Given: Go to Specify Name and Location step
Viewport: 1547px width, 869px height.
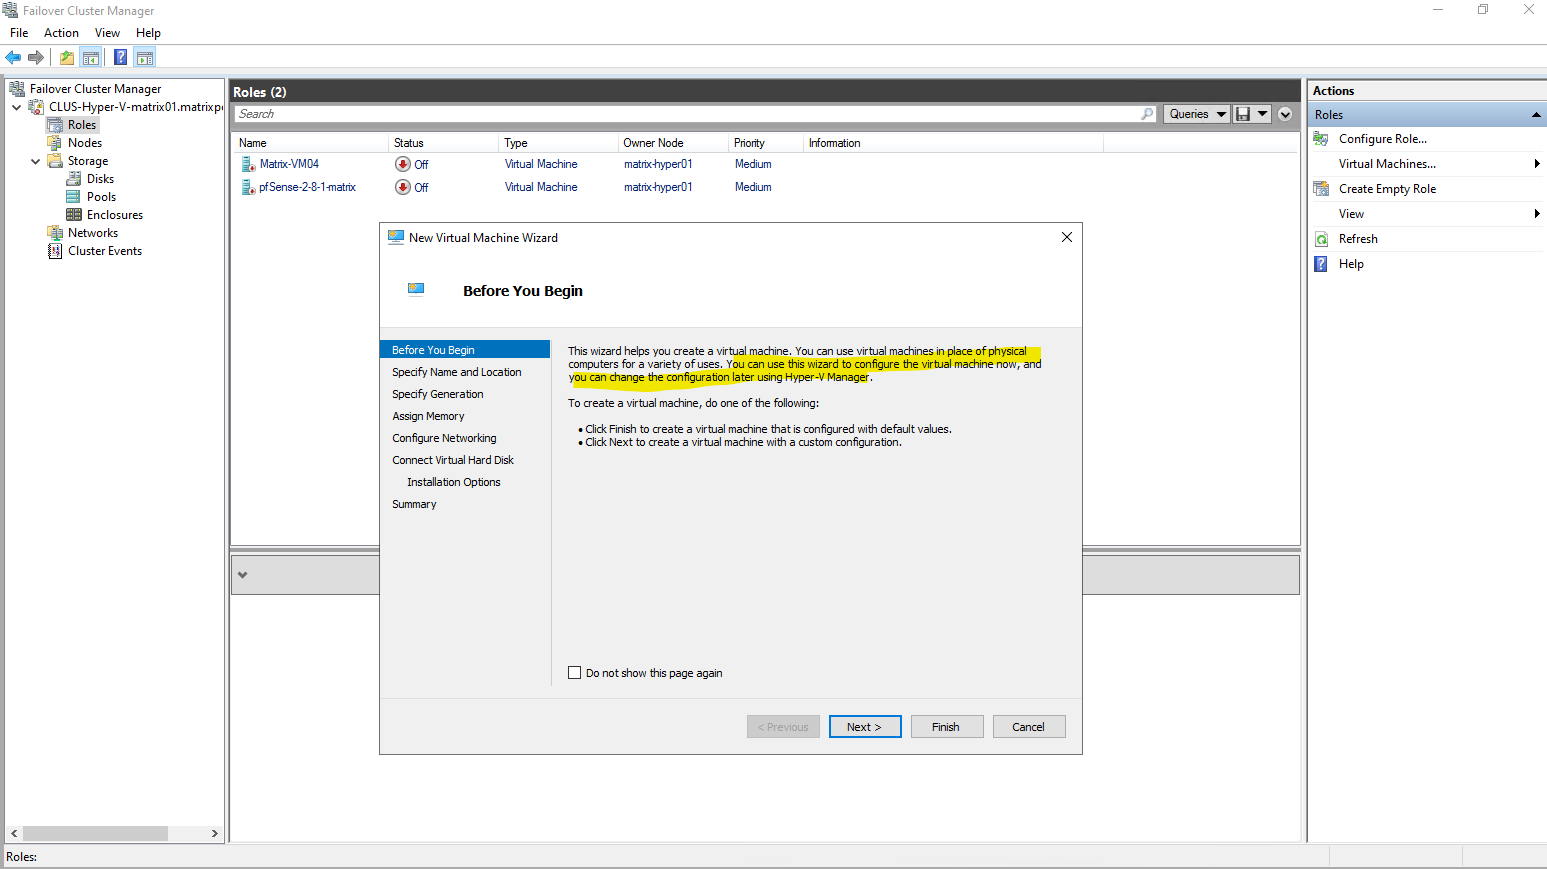Looking at the screenshot, I should (457, 372).
